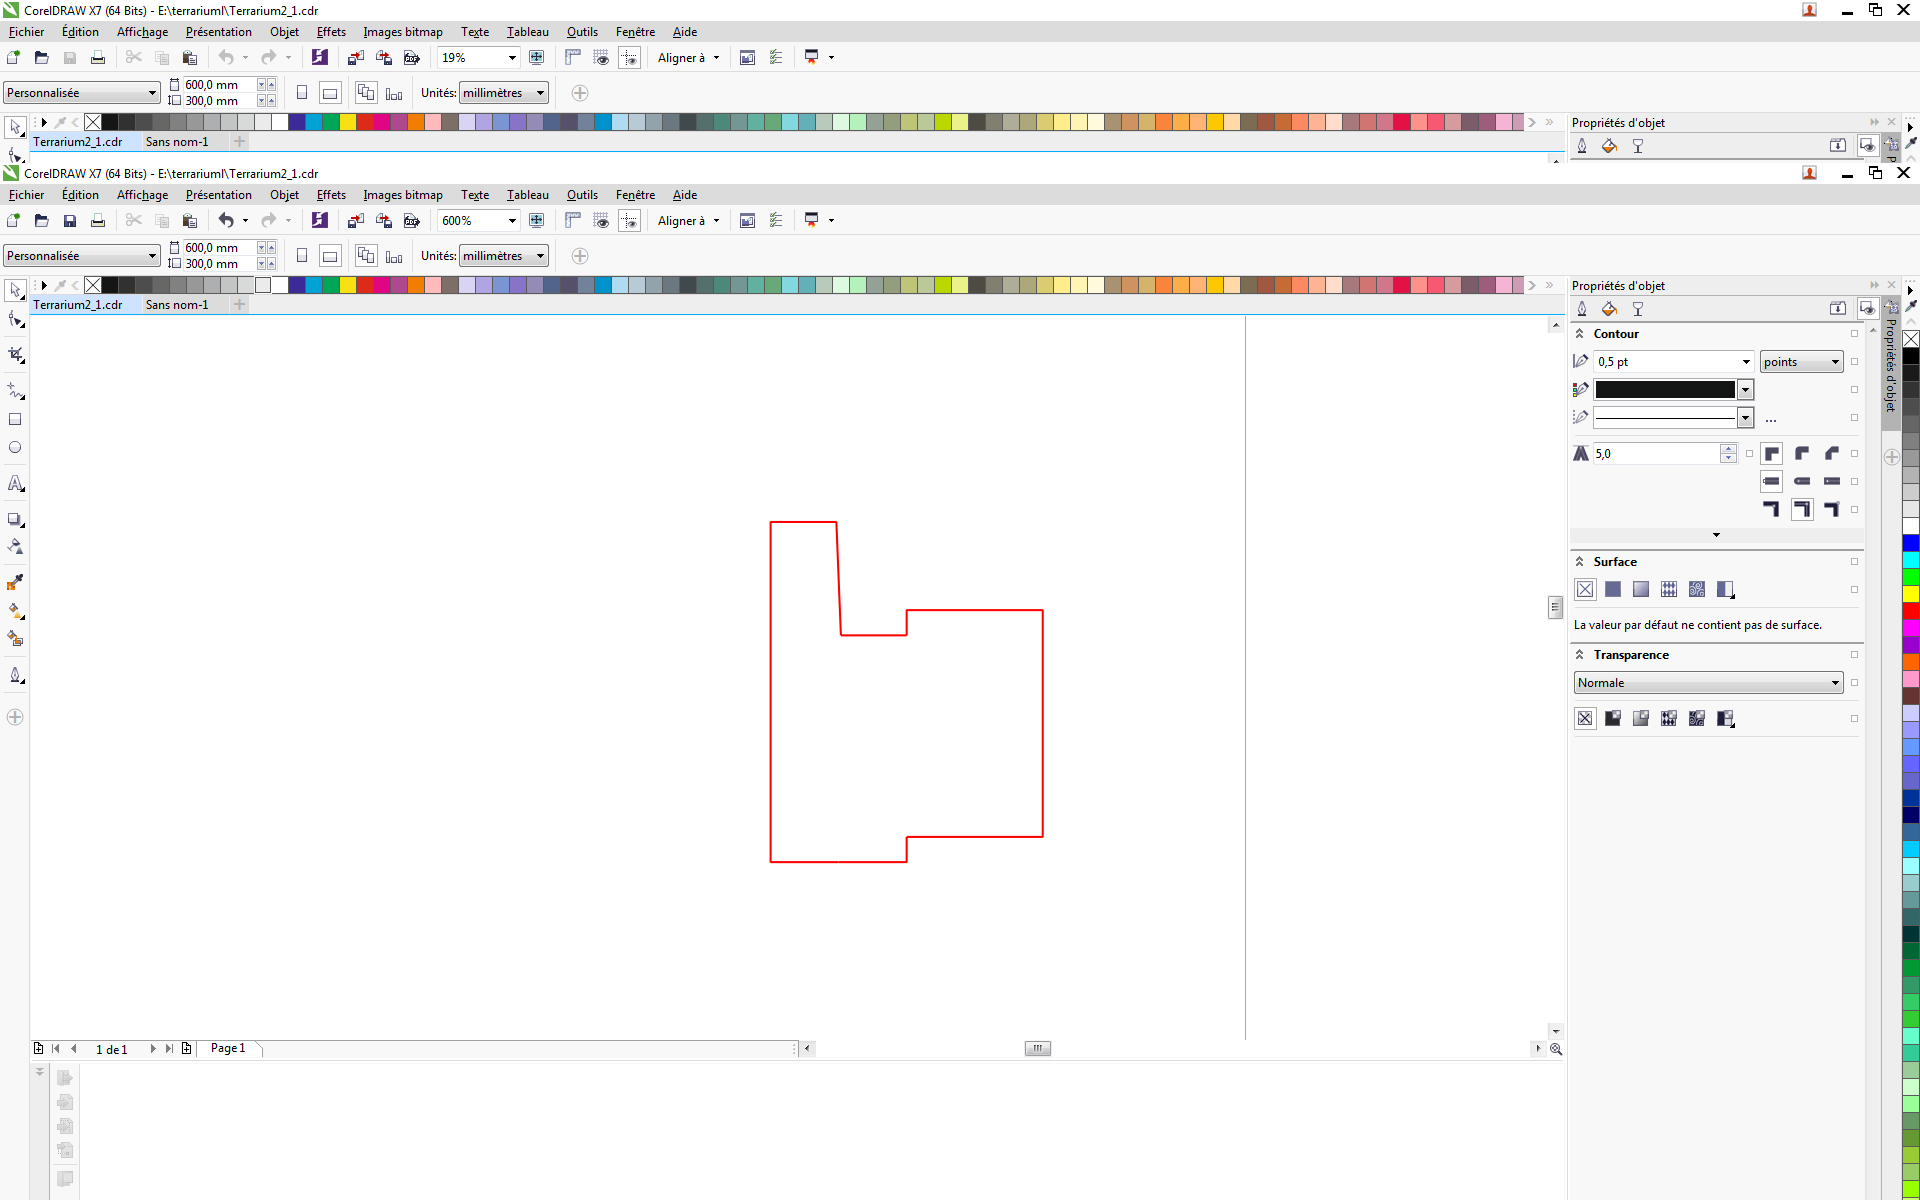Pick red in the right vertical palette
The height and width of the screenshot is (1200, 1920).
point(1911,611)
